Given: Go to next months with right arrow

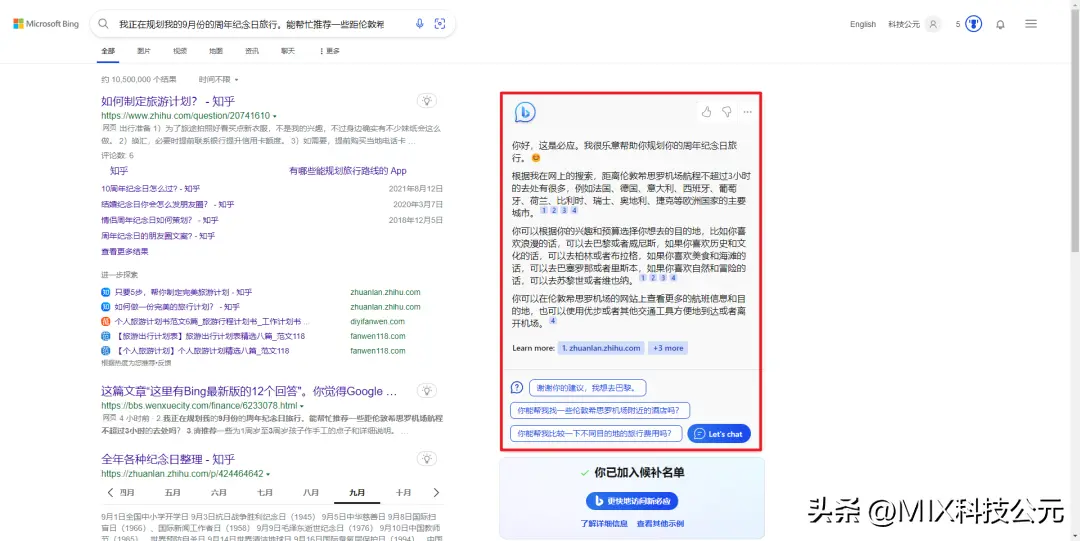Looking at the screenshot, I should click(435, 493).
